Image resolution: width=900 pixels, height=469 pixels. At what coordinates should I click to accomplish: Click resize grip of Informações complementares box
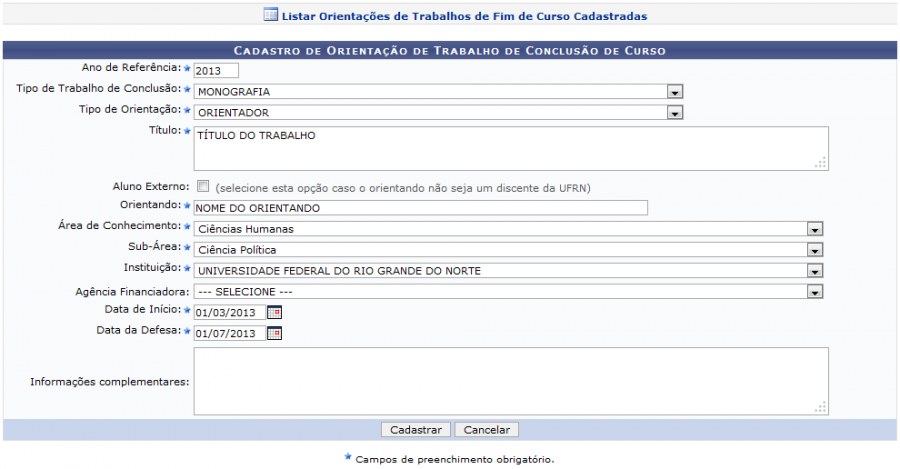[820, 406]
